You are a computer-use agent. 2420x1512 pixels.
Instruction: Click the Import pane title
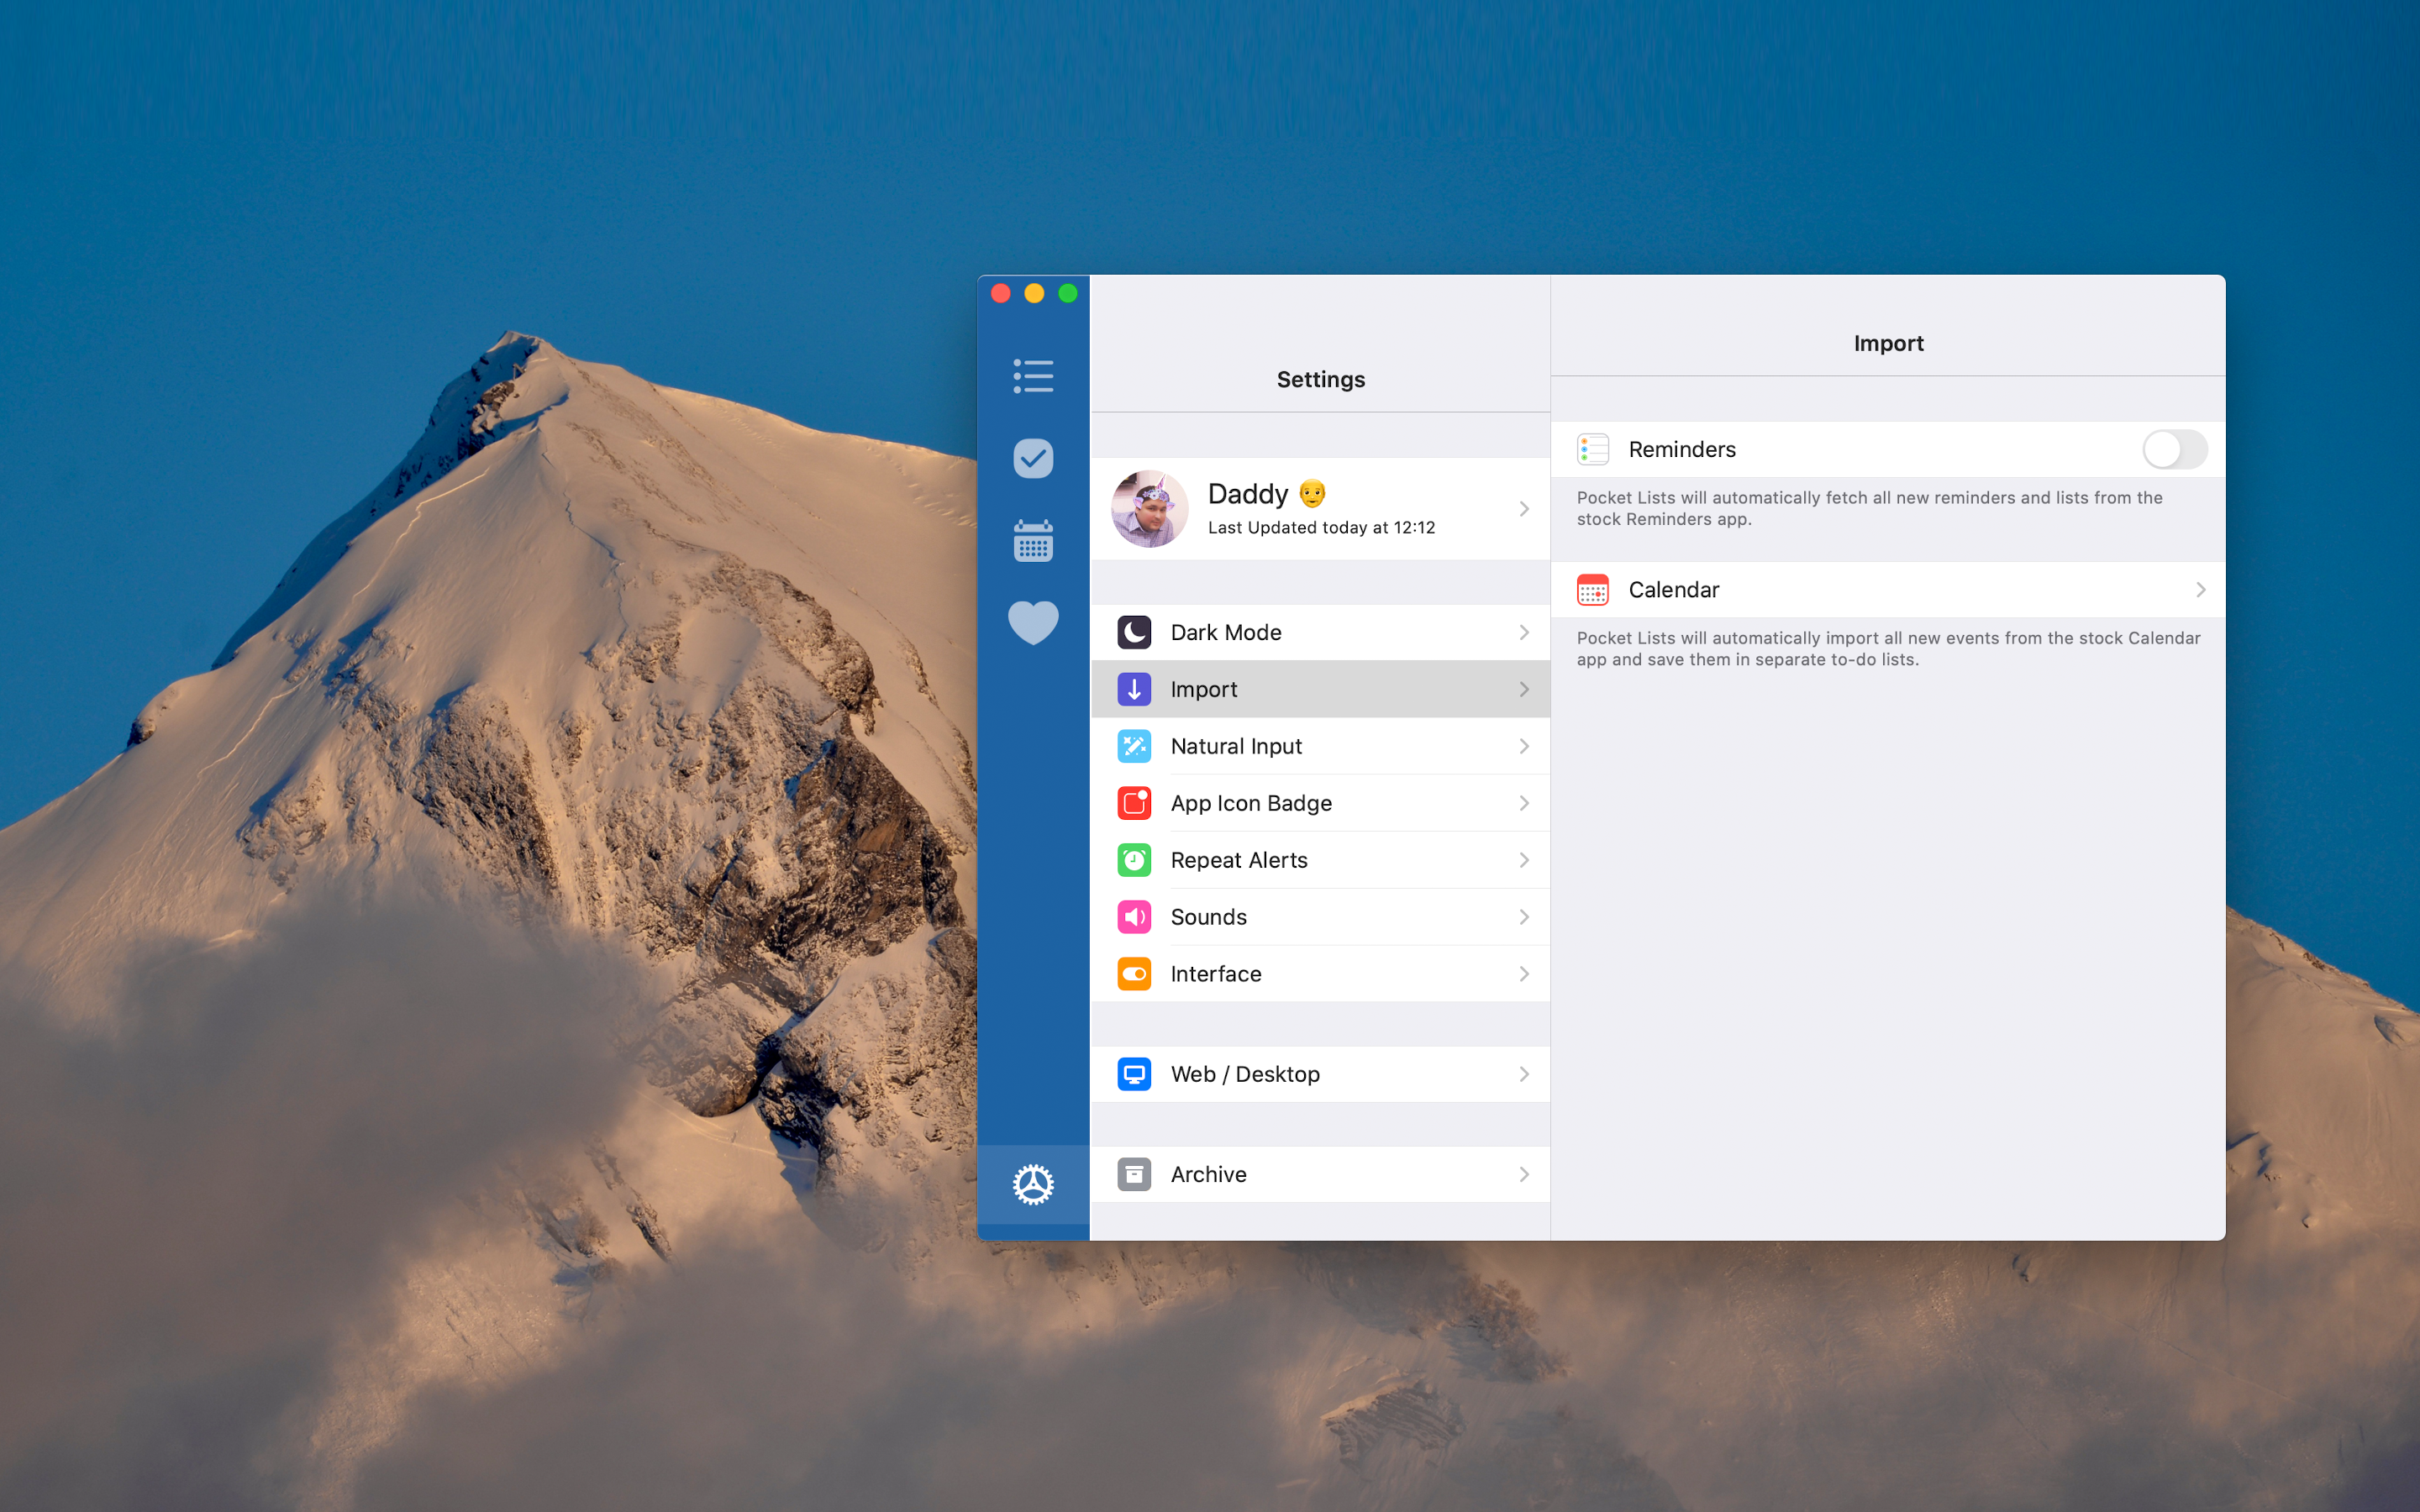point(1888,343)
